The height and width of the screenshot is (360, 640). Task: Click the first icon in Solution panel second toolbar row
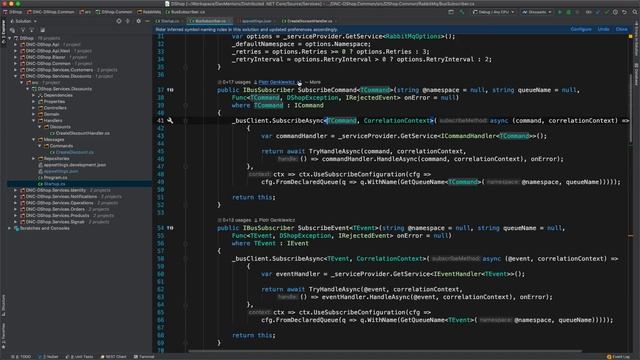pyautogui.click(x=13, y=30)
